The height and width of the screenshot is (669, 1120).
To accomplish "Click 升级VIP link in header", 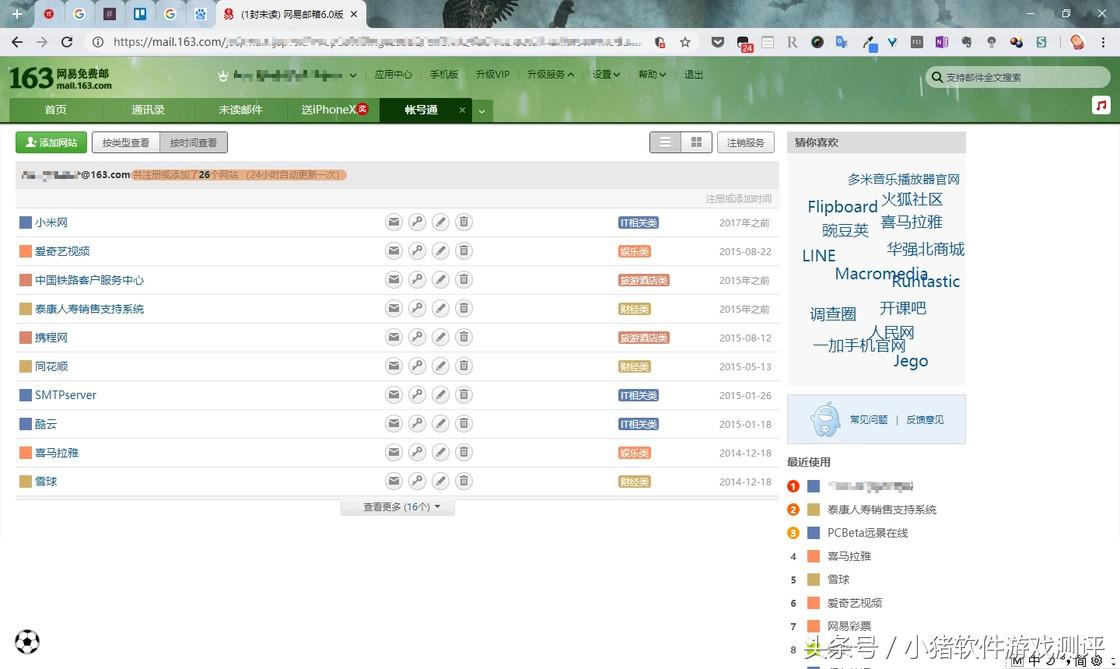I will click(x=492, y=74).
